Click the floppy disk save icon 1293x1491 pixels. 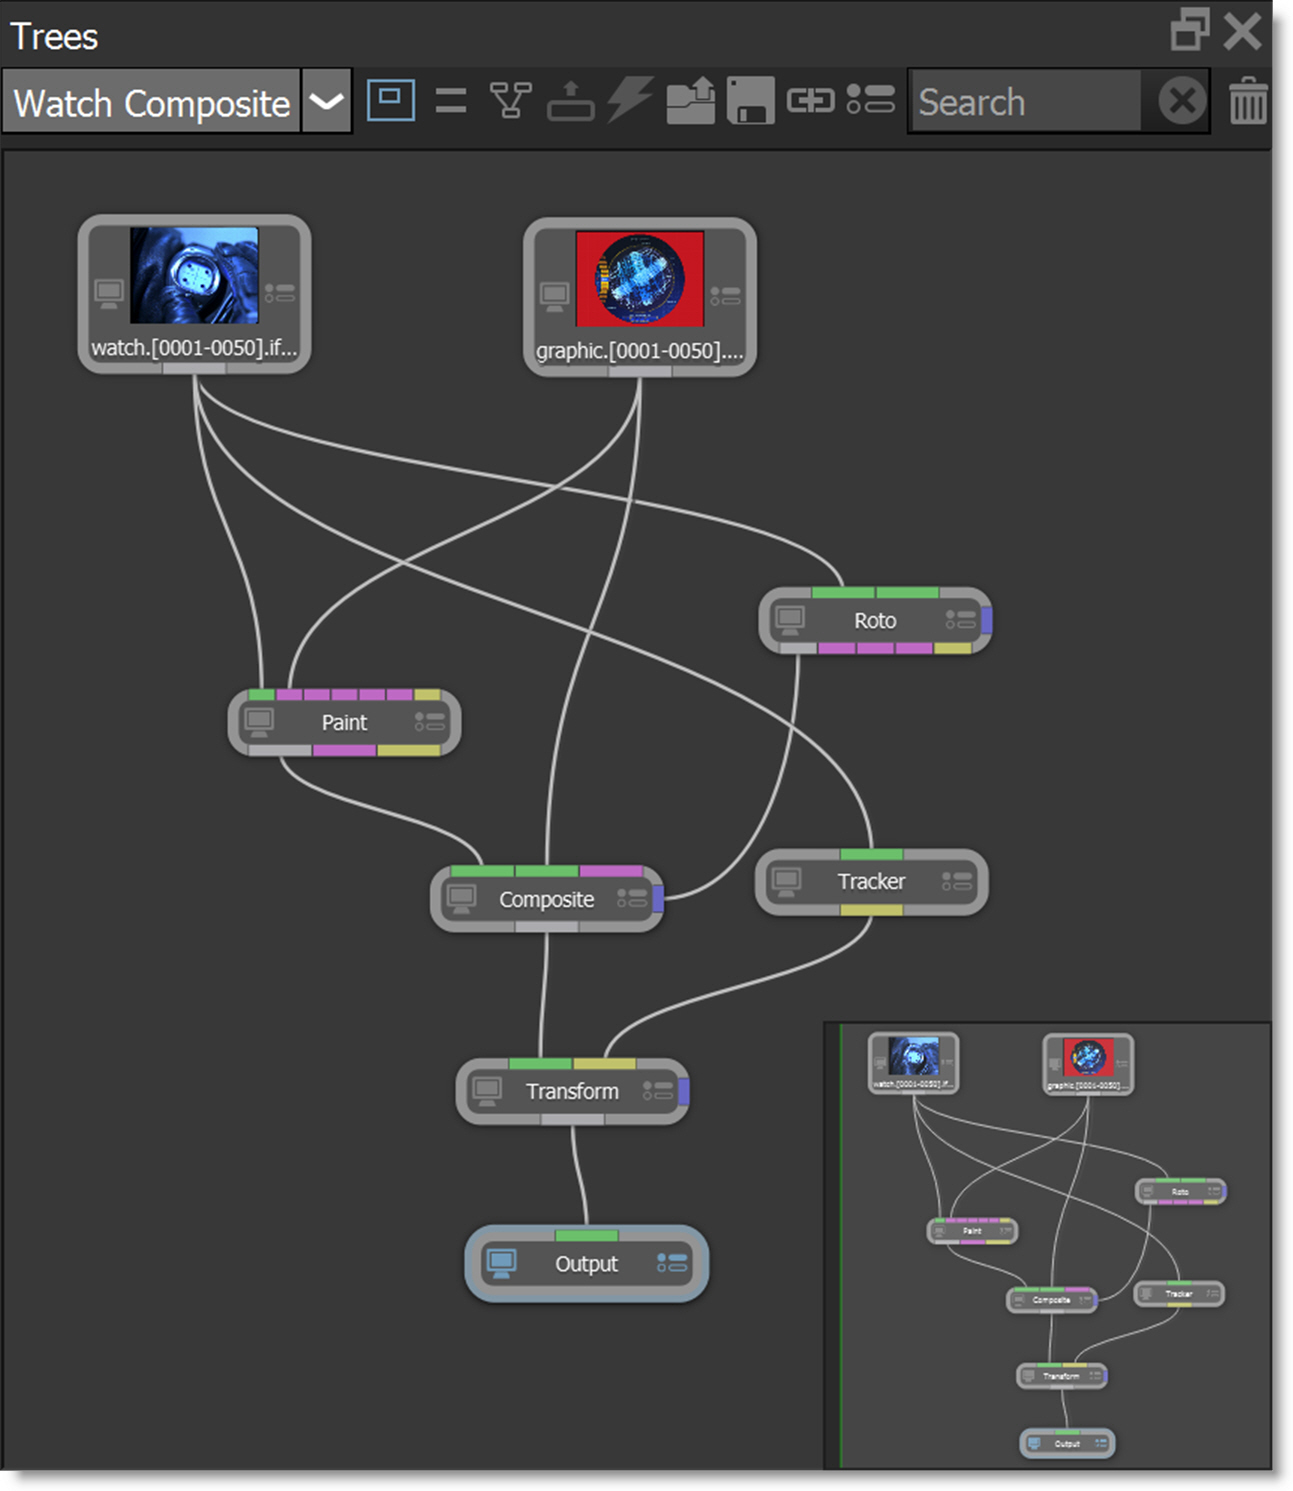pos(750,101)
